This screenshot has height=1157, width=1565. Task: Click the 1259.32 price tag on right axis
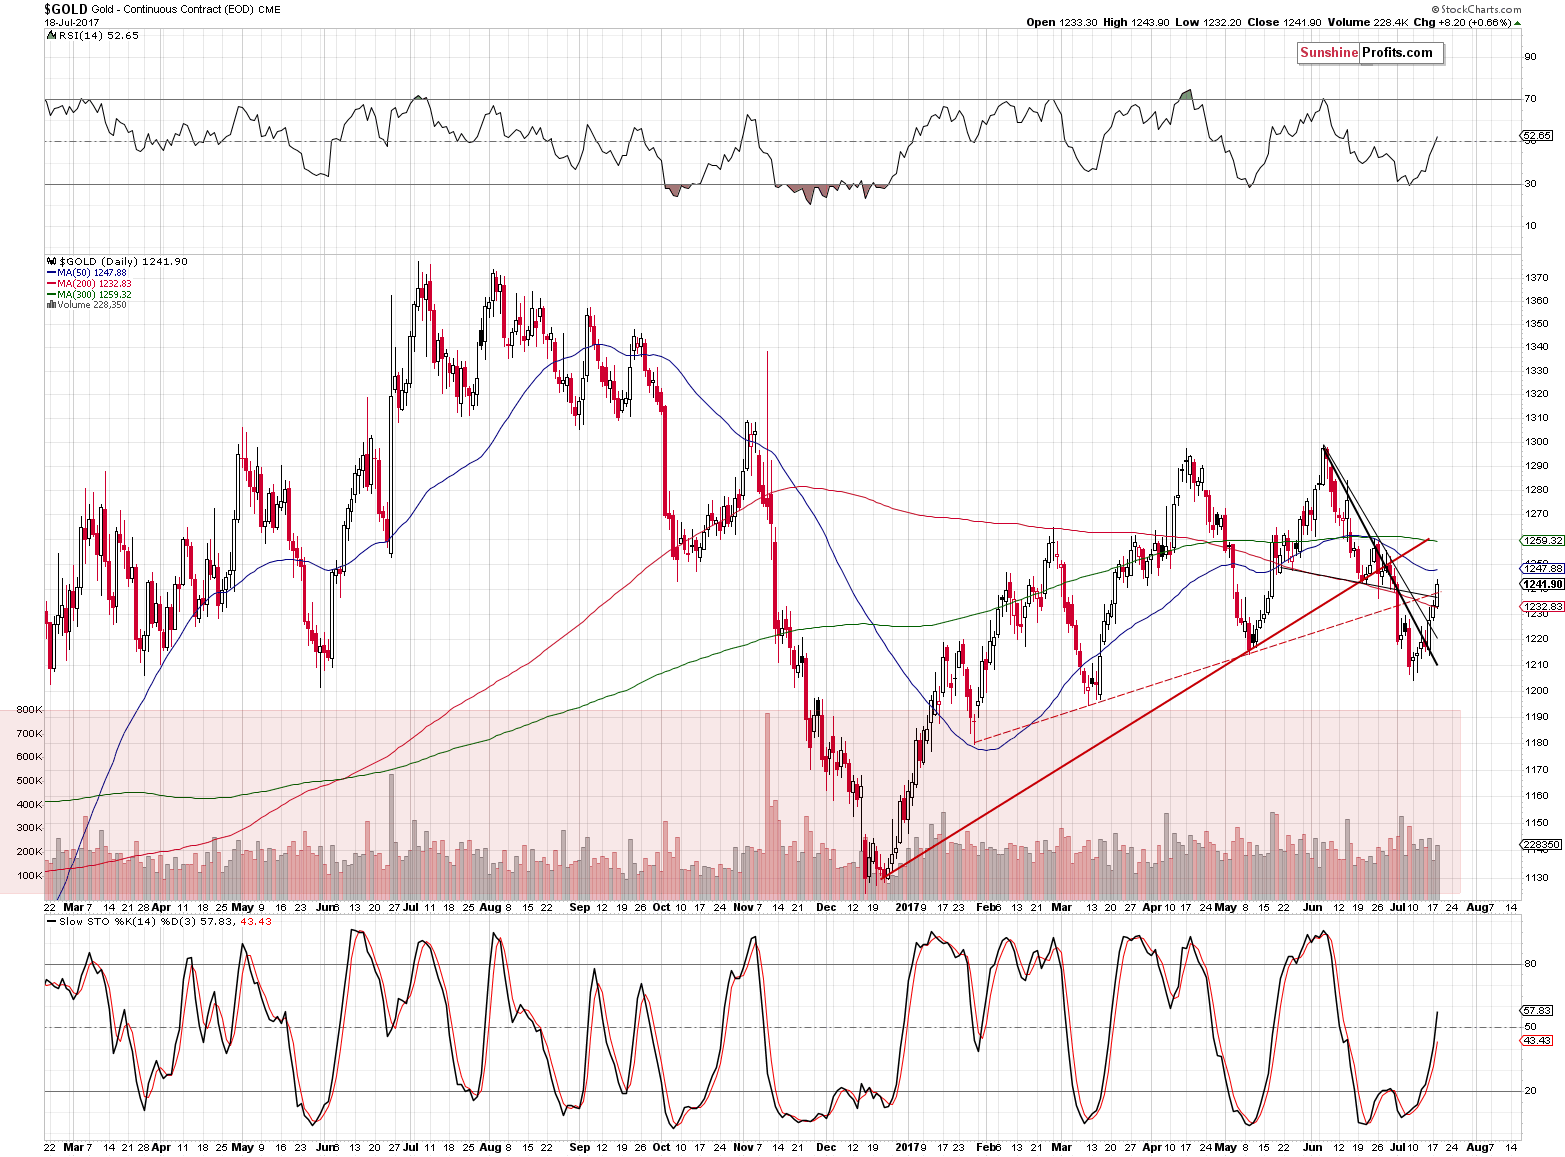coord(1543,540)
